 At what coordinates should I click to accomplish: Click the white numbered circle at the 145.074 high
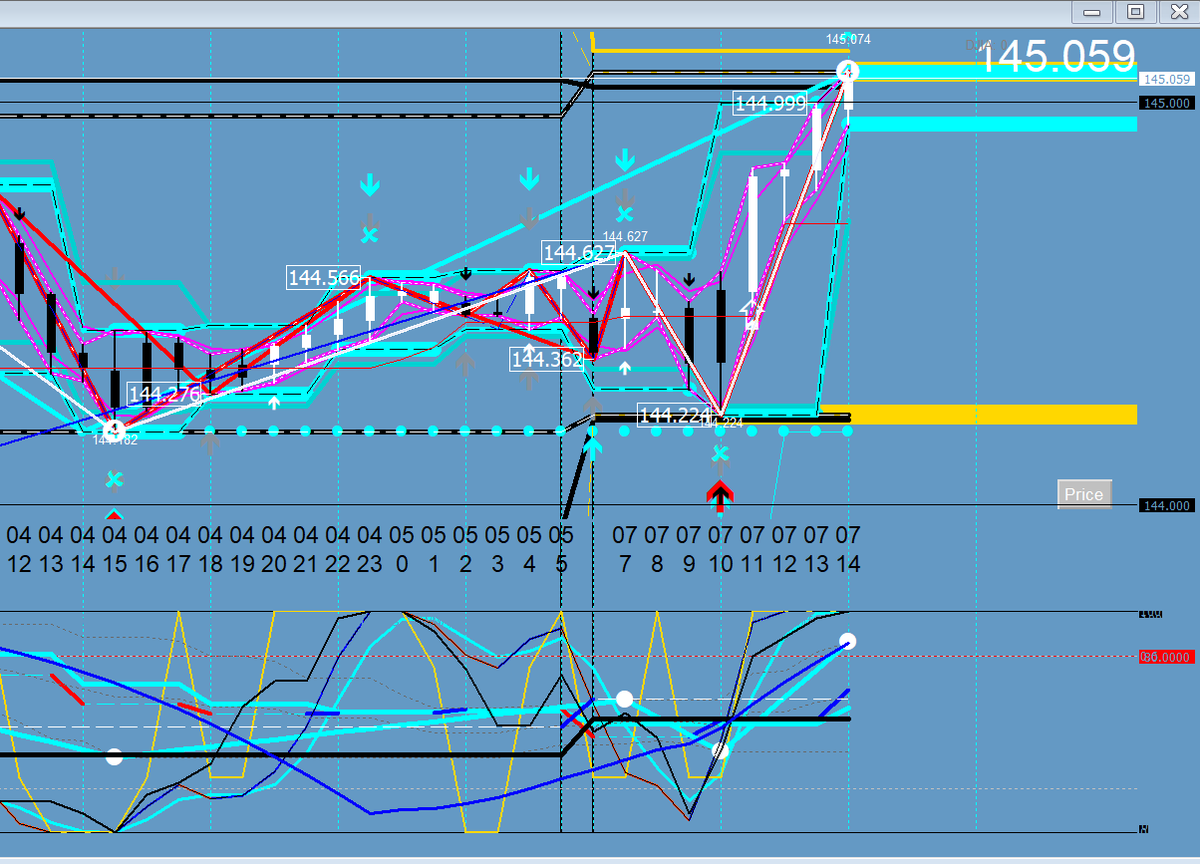click(x=847, y=72)
